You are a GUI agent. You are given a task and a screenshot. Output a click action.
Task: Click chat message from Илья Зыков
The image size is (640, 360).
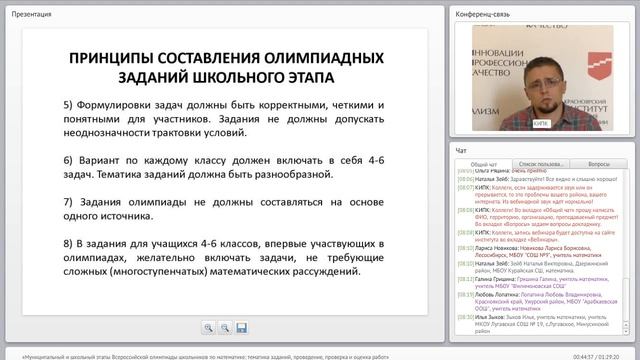533,324
